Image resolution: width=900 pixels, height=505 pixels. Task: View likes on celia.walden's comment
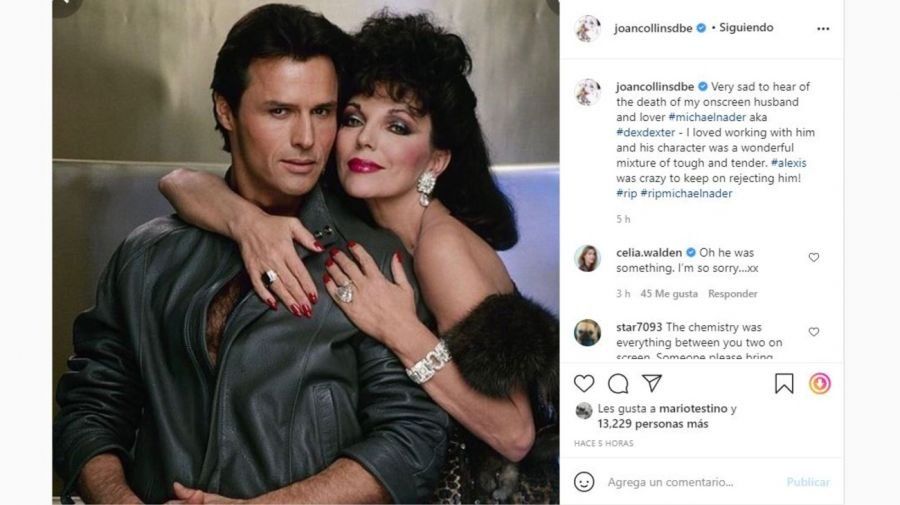click(669, 294)
